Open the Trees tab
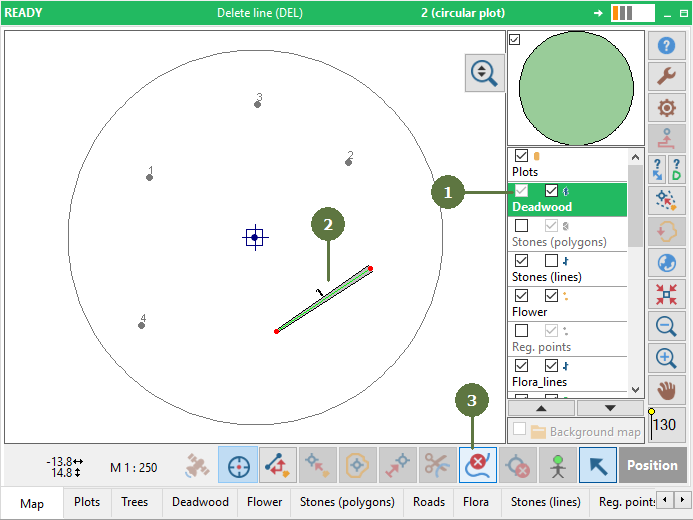Viewport: 693px width, 520px height. (135, 502)
